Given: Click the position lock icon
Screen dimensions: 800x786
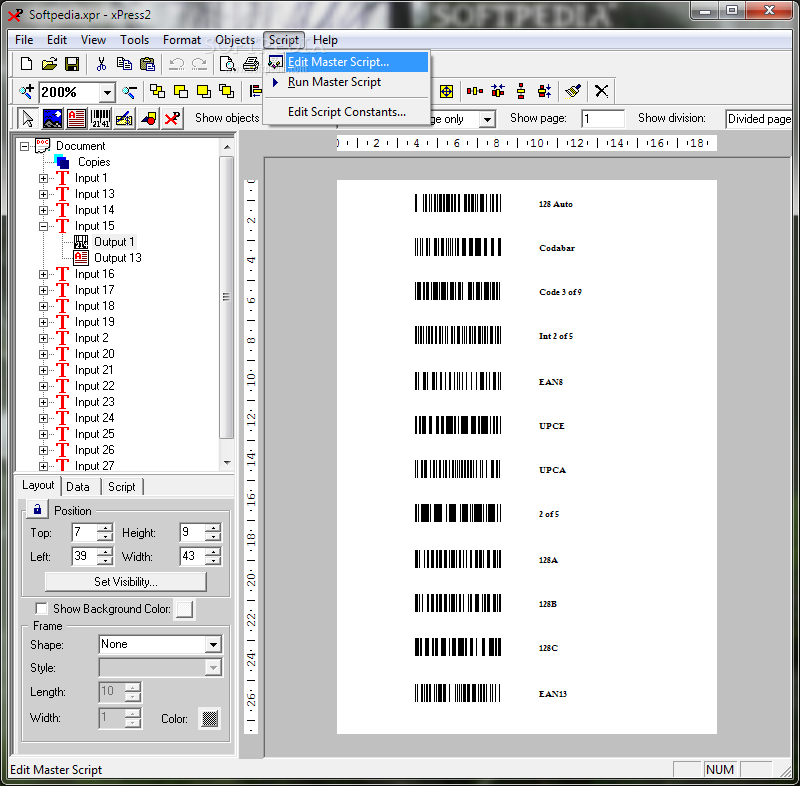Looking at the screenshot, I should 37,509.
